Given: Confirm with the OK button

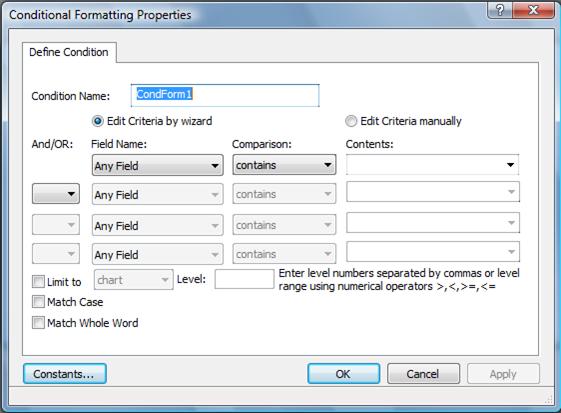Looking at the screenshot, I should (343, 374).
